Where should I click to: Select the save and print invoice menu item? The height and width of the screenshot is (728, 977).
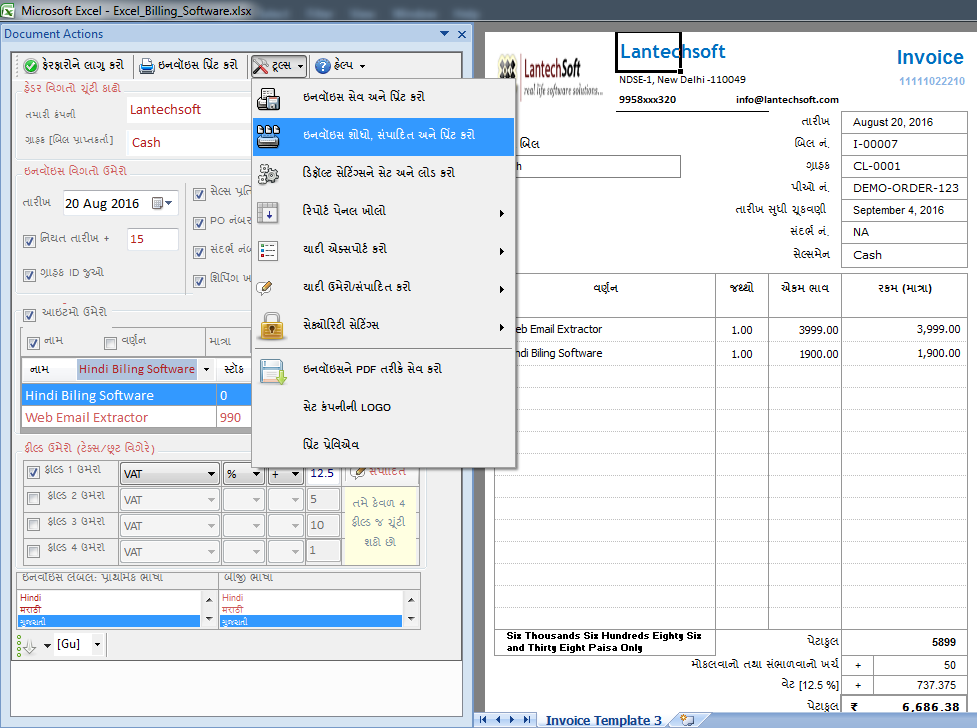pos(383,98)
